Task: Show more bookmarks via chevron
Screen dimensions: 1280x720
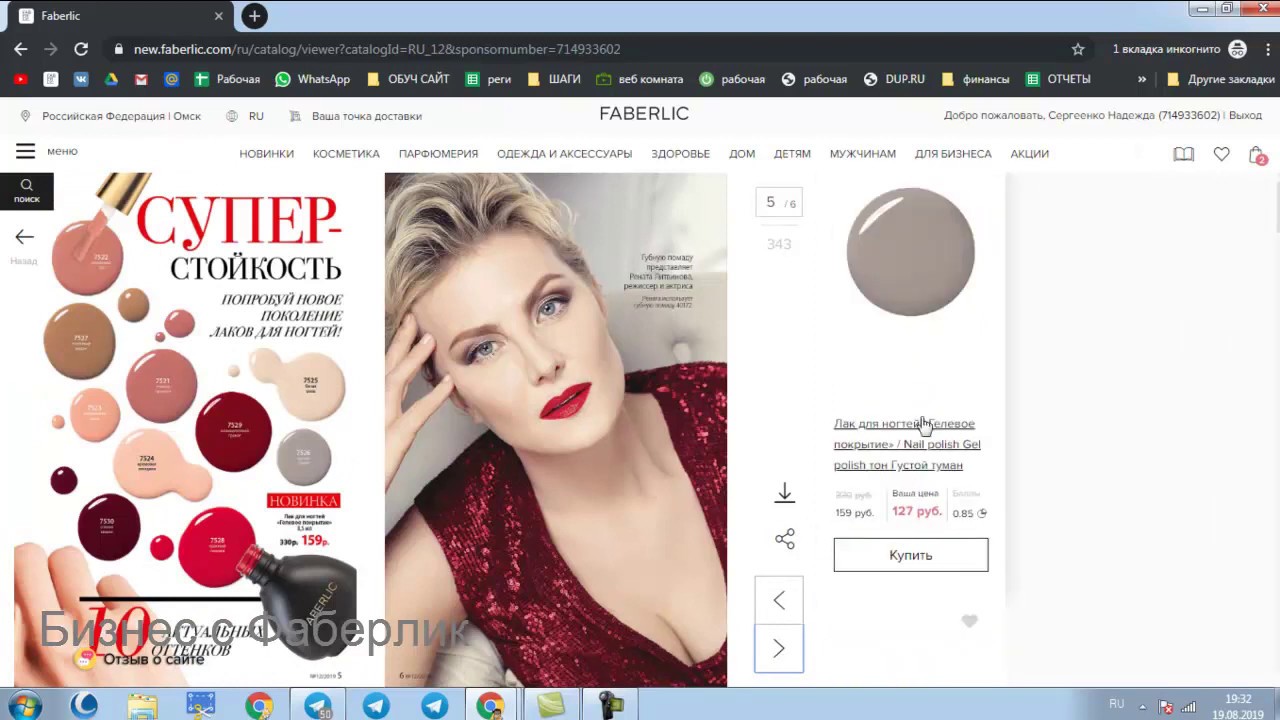Action: pyautogui.click(x=1142, y=79)
